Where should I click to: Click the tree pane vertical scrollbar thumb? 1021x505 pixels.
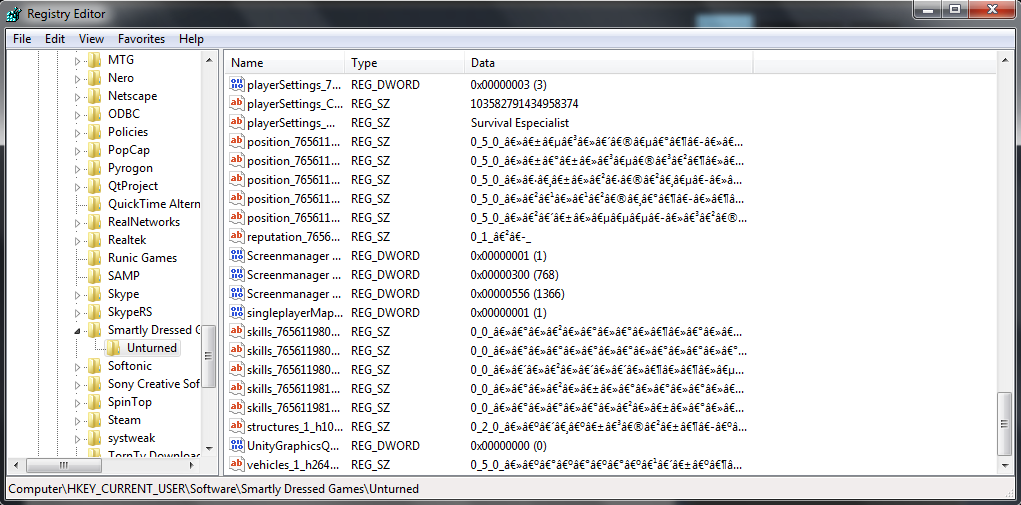point(209,357)
